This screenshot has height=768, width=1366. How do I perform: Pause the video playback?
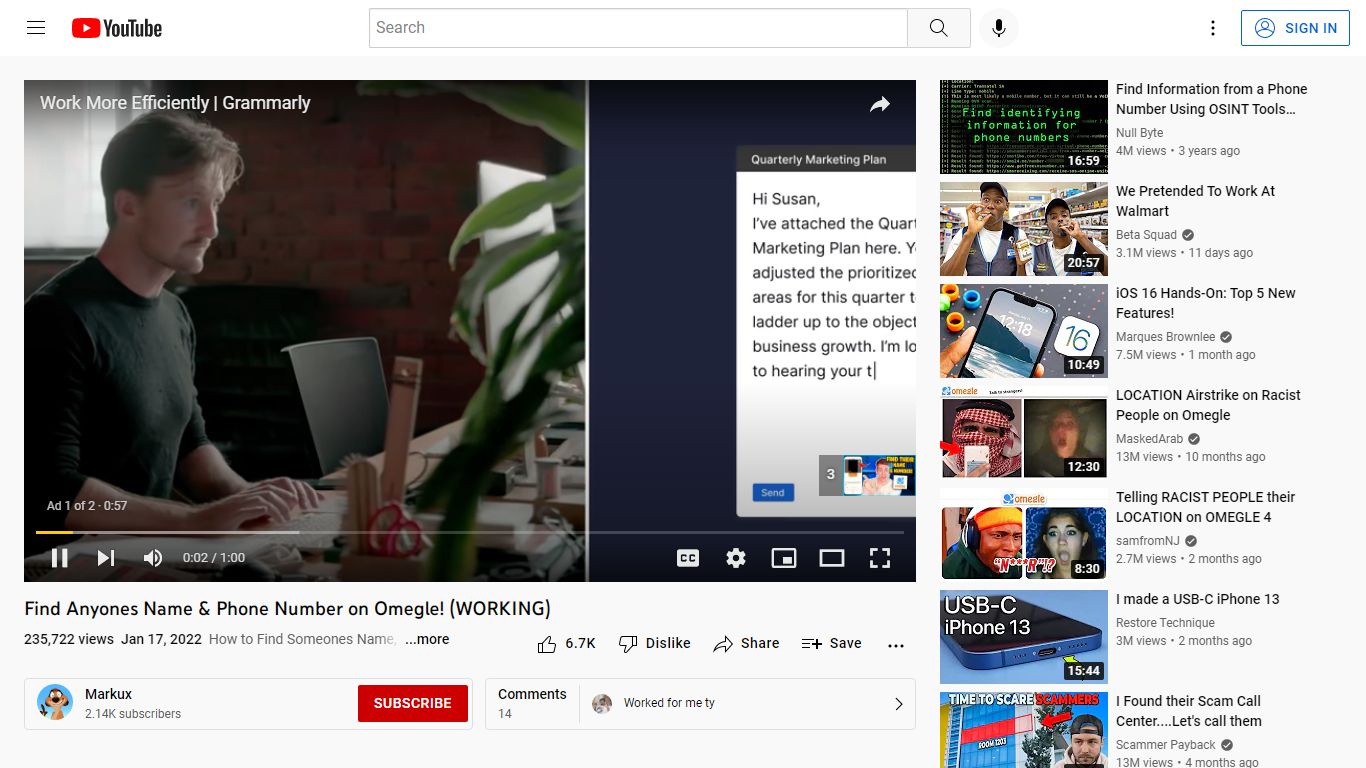coord(60,558)
